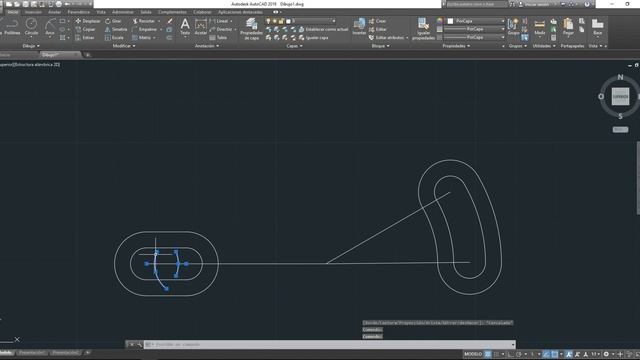Click Editar atributos in Bloque panel
The width and height of the screenshot is (640, 360).
point(387,38)
